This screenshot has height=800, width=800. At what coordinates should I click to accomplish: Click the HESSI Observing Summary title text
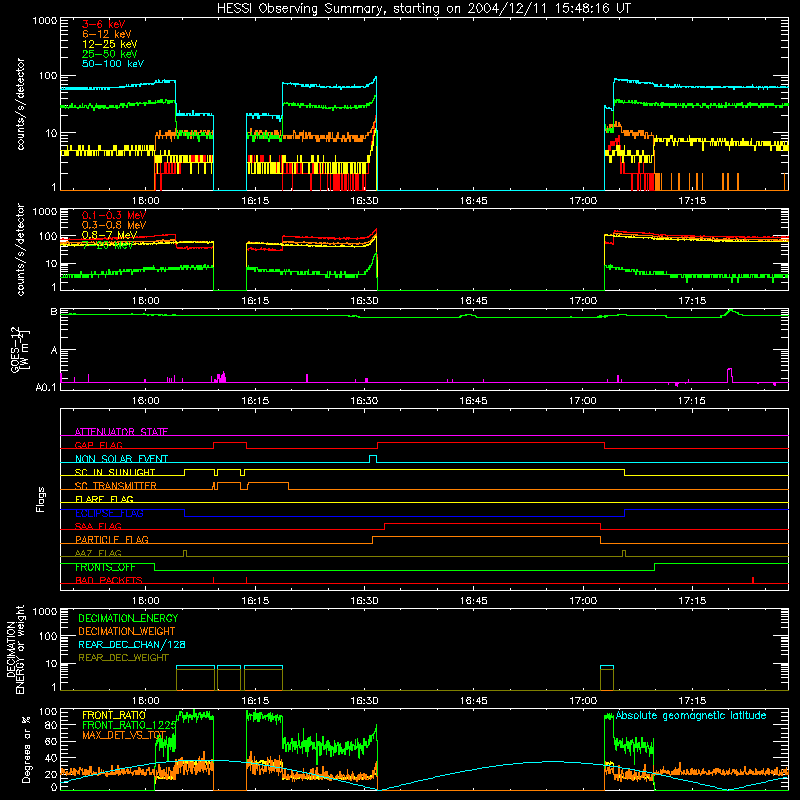click(x=424, y=9)
